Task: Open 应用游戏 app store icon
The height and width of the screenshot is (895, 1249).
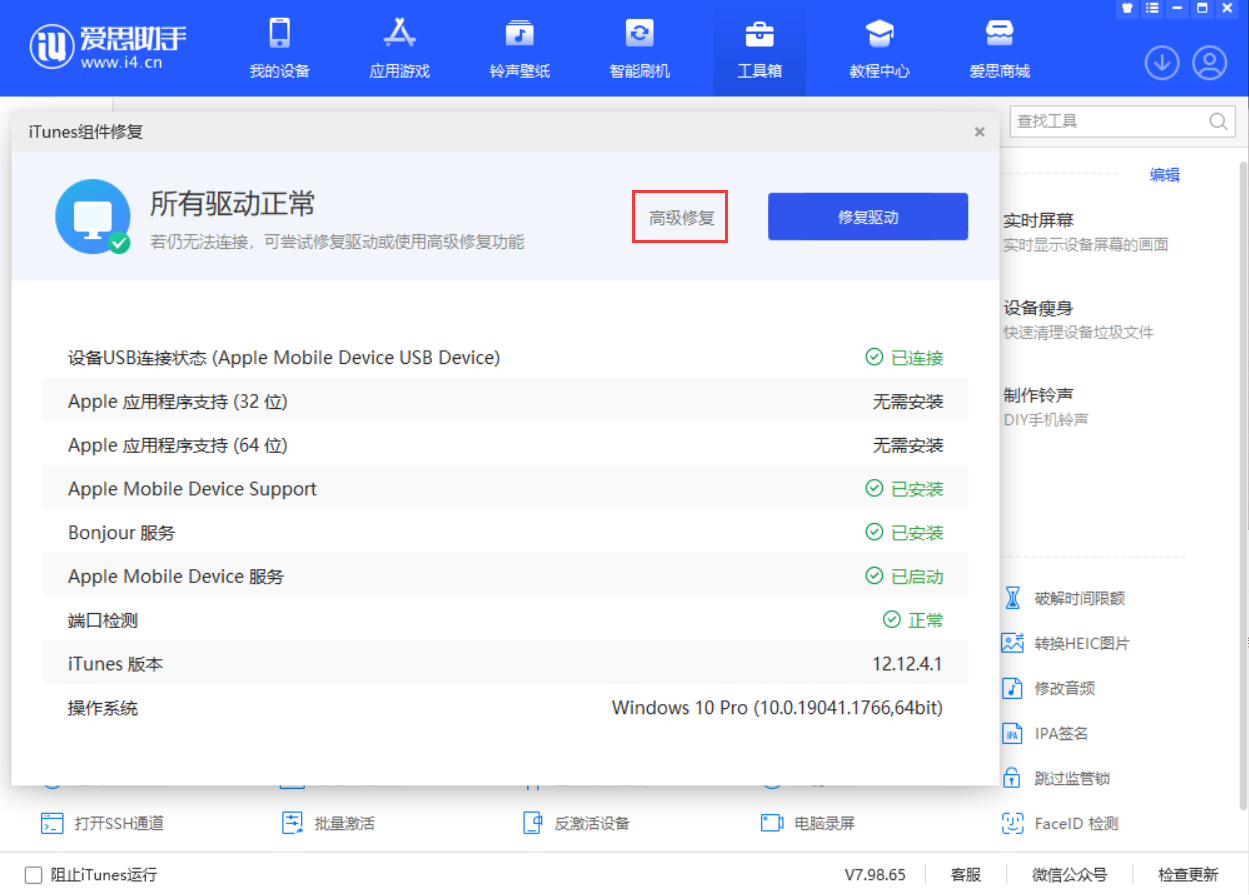Action: (399, 34)
